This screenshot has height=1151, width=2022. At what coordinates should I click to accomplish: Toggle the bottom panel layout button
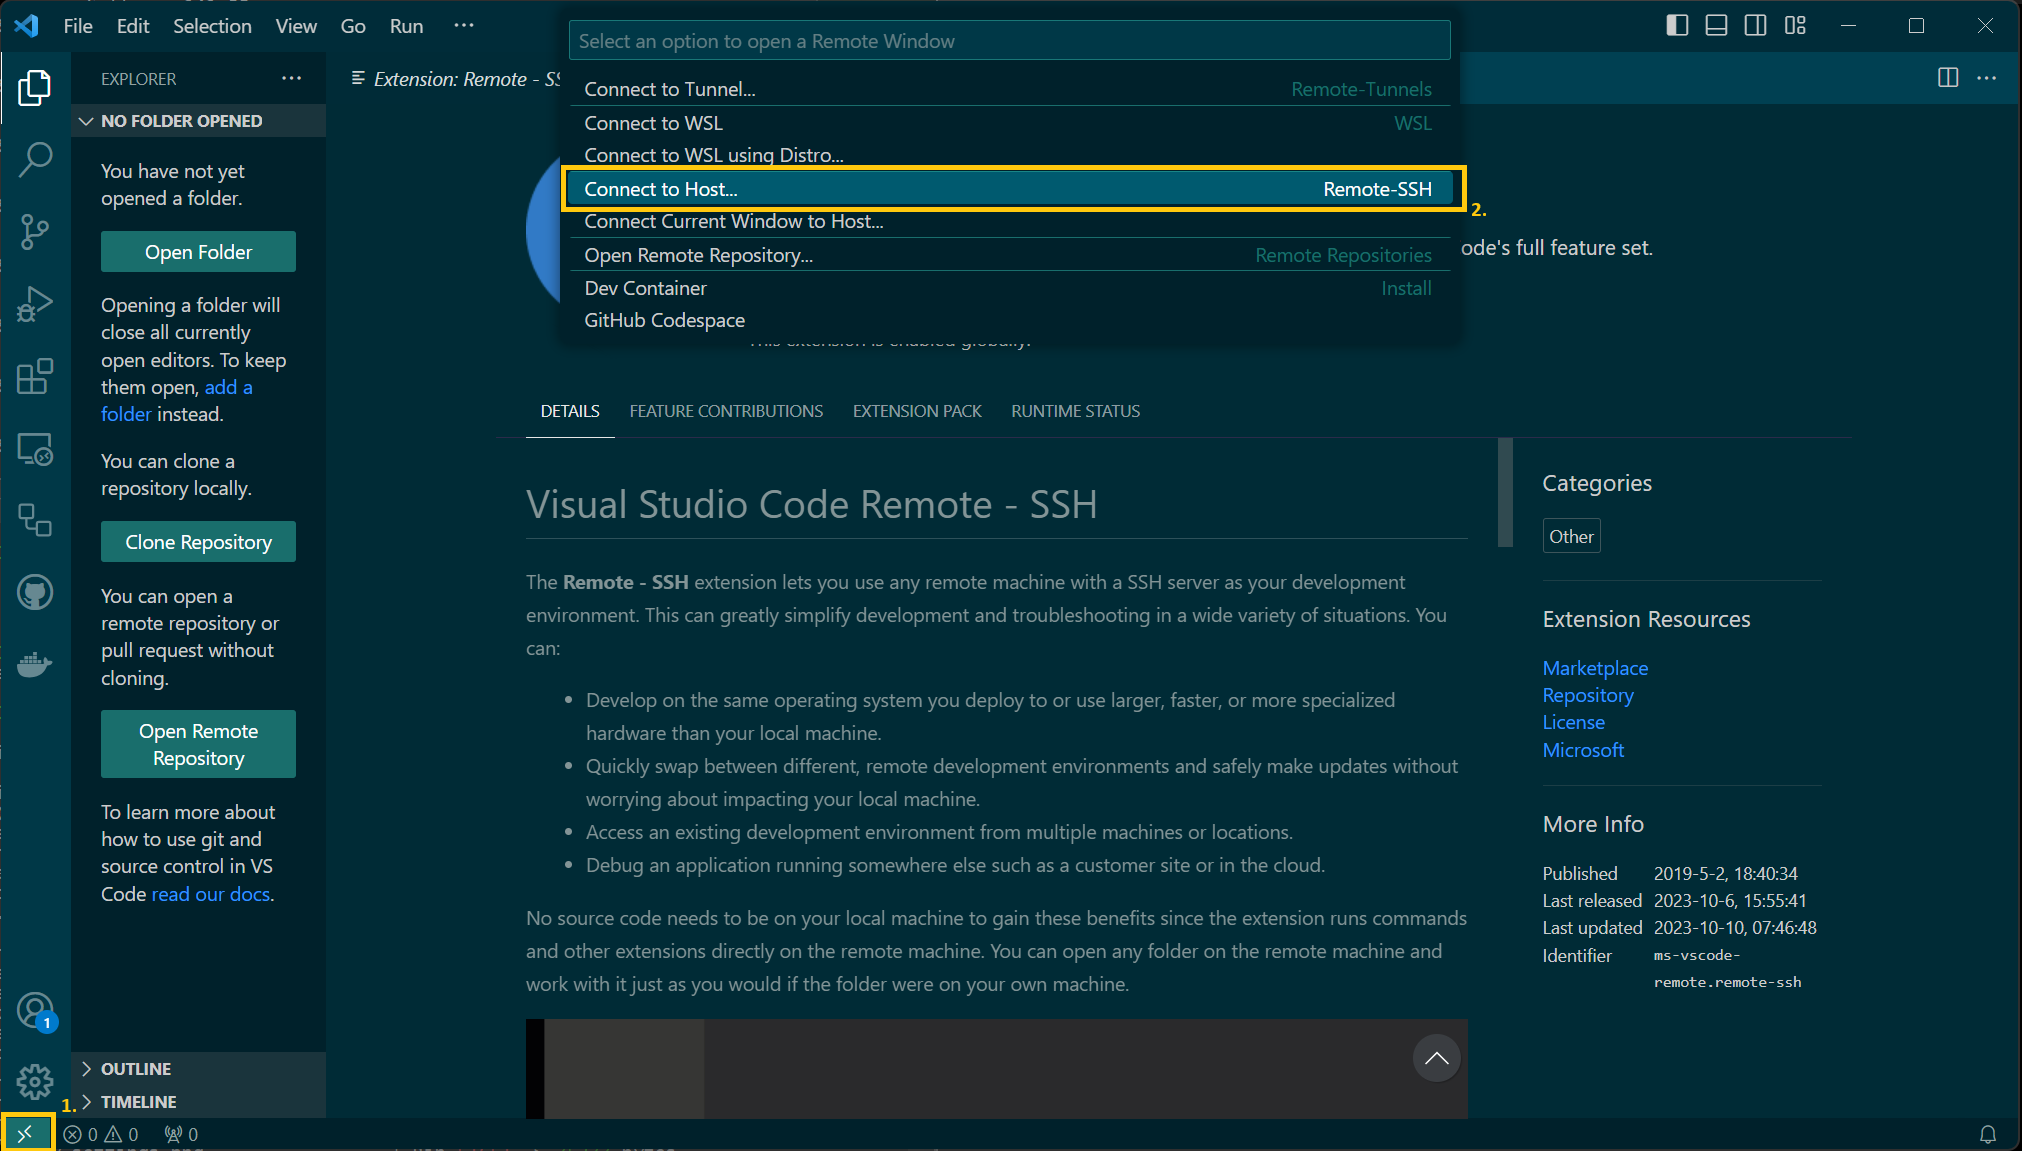point(1716,26)
